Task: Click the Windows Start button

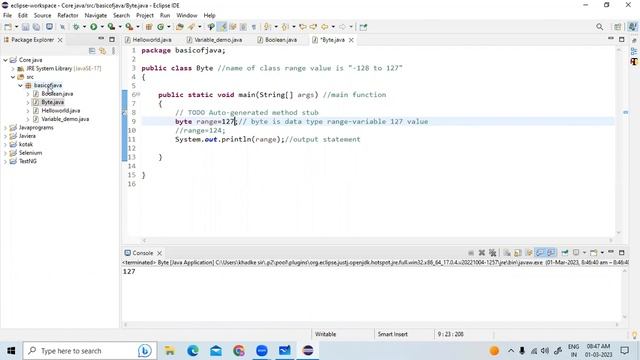Action: click(11, 351)
